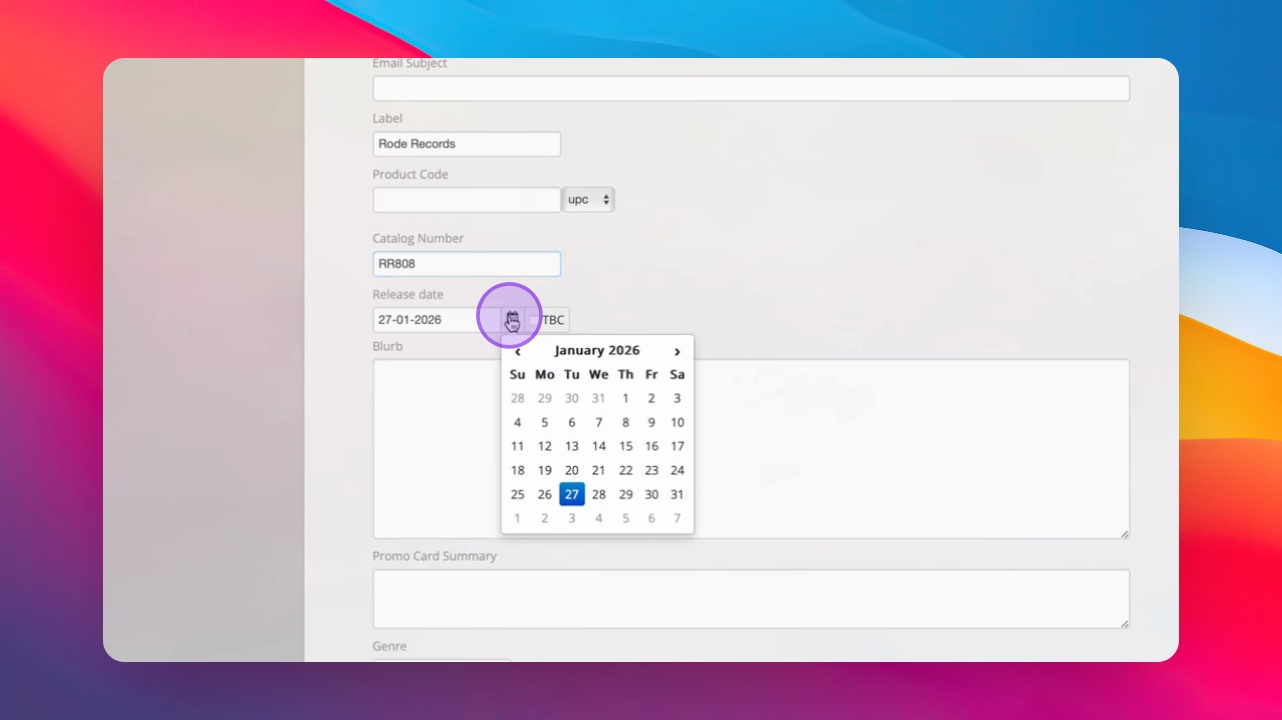This screenshot has width=1282, height=720.
Task: Choose day 23 in the calendar
Action: [x=651, y=470]
